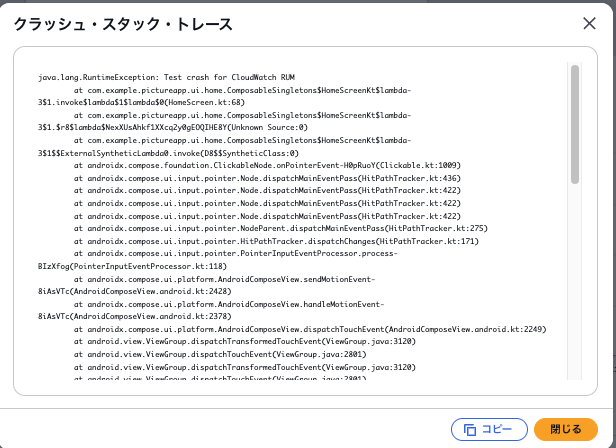Click the ClickableNode.onPointerEvent line (Clickable.kt:1009)
616x448 pixels.
coord(267,165)
